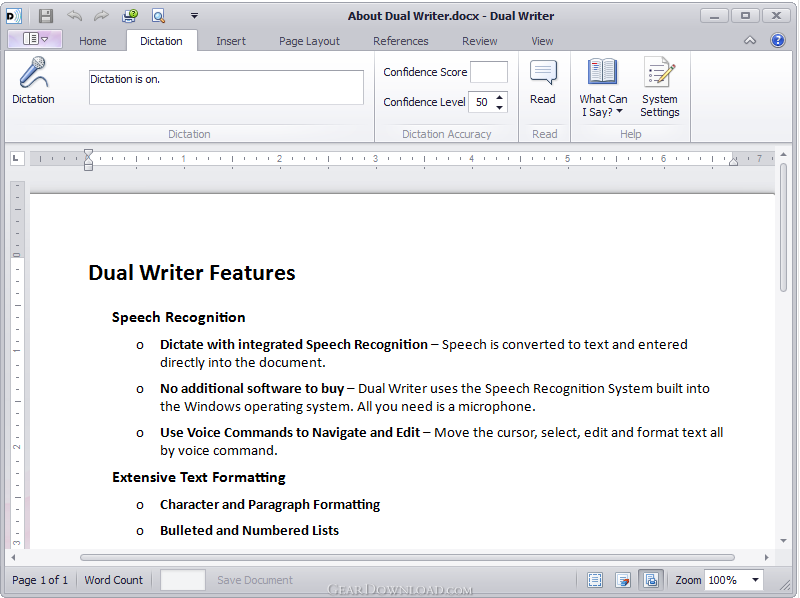
Task: Open Help with the blue question mark icon
Action: 778,40
